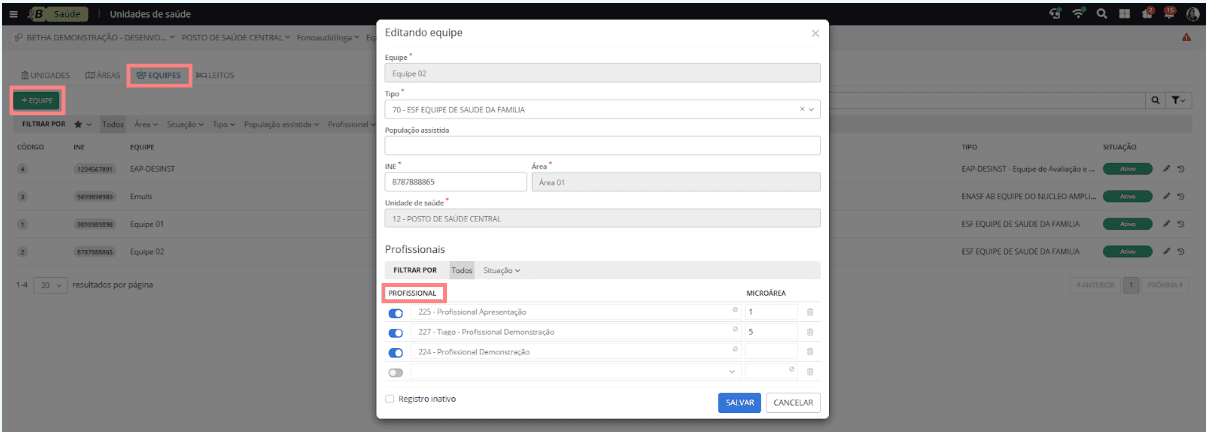Screen dimensions: 1206x432
Task: Expand the Tipo dropdown in the dialog
Action: pos(812,110)
